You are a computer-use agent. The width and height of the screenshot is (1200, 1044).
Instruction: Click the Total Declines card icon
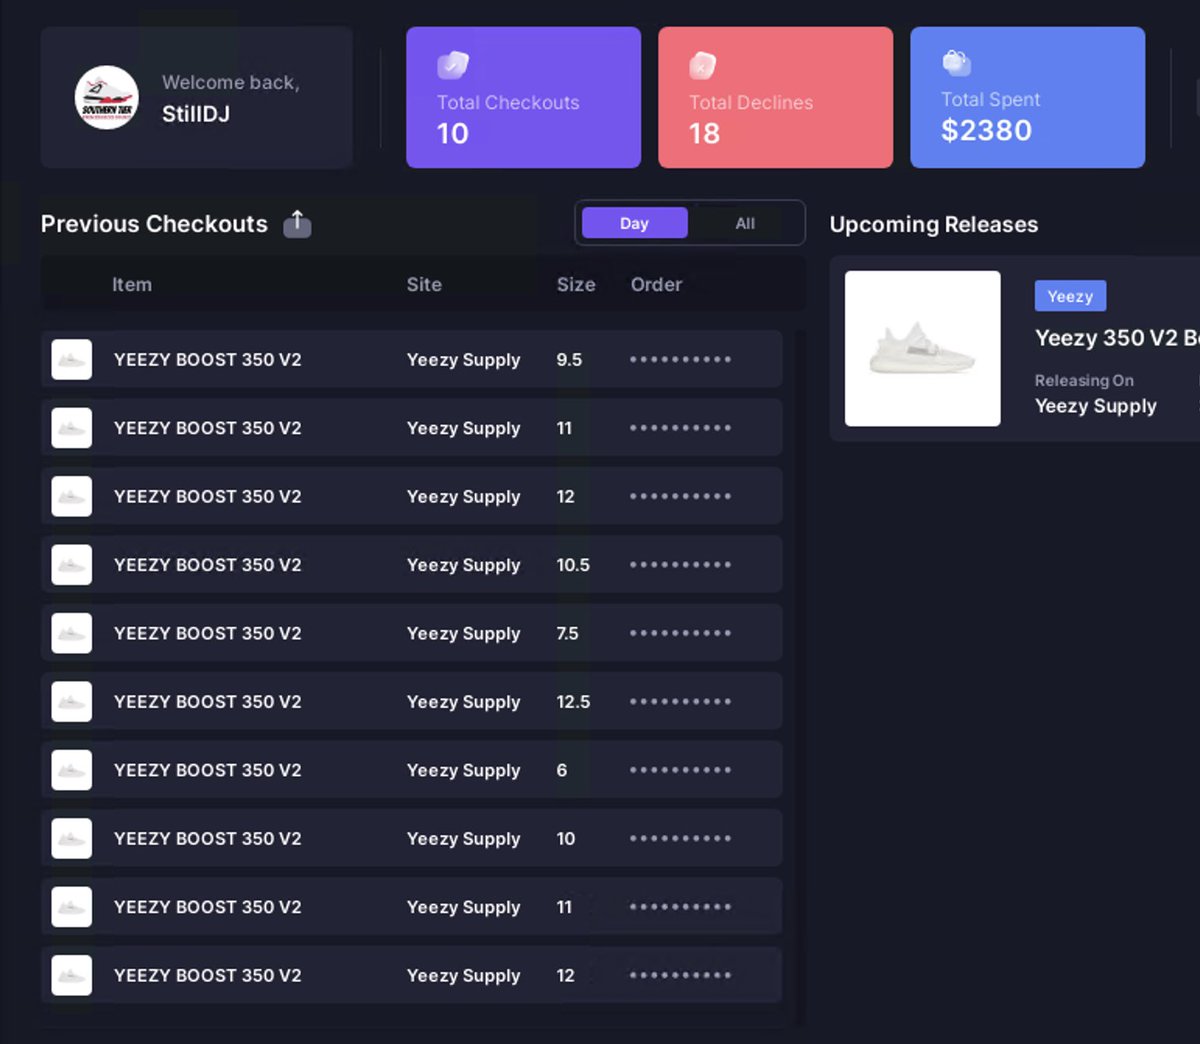point(703,65)
